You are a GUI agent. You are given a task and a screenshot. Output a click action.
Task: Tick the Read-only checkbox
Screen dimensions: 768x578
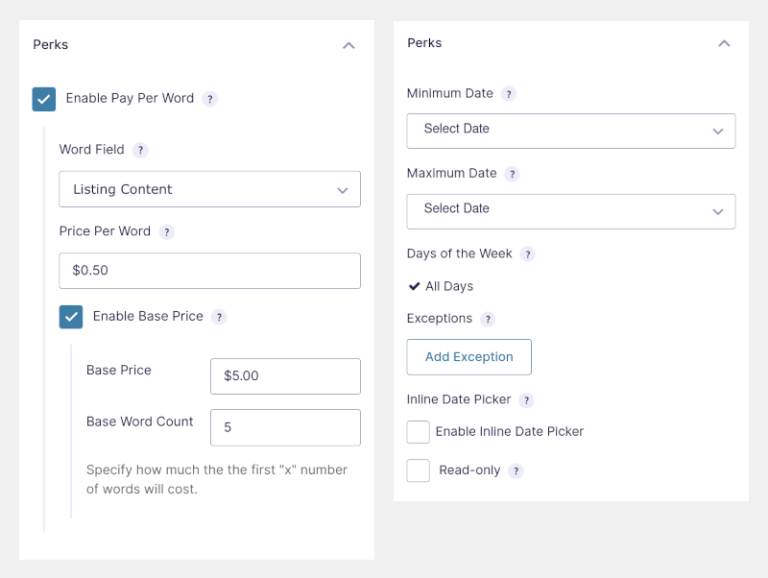click(x=418, y=471)
